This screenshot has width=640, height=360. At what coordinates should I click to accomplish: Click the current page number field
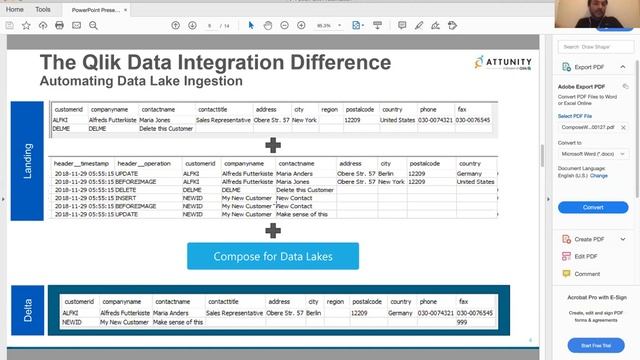[209, 25]
